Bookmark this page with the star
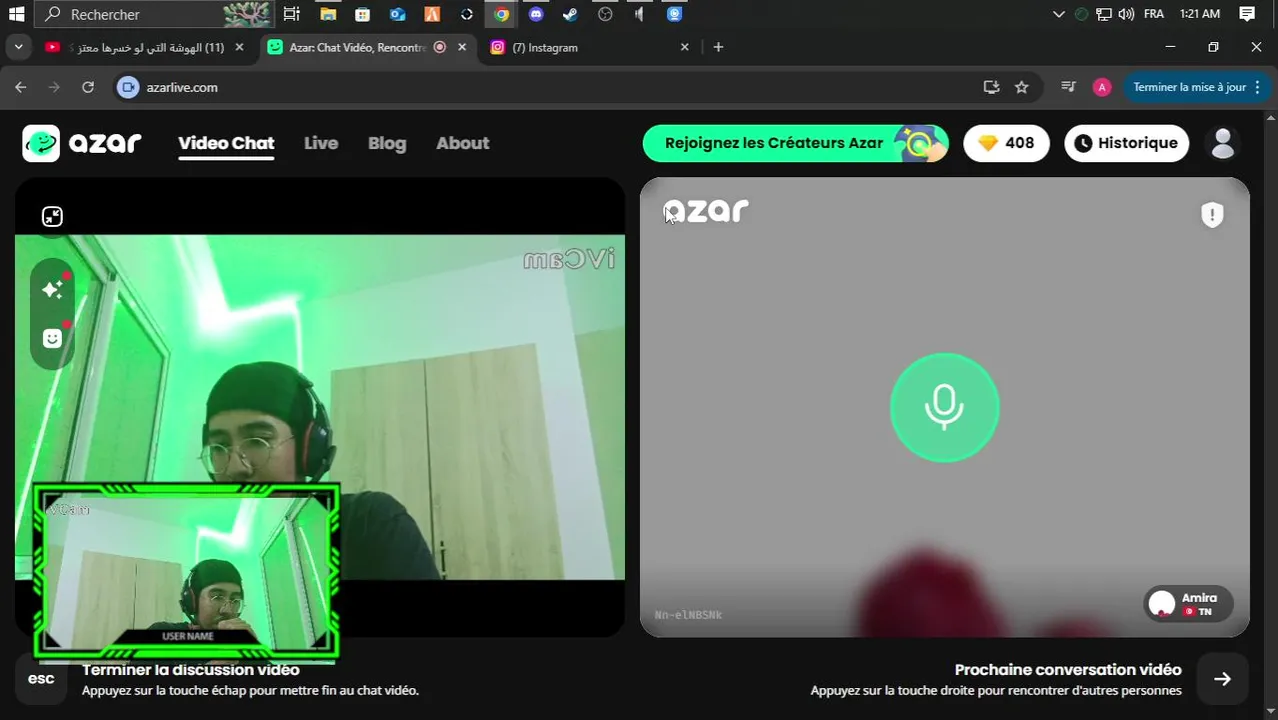 point(1021,87)
